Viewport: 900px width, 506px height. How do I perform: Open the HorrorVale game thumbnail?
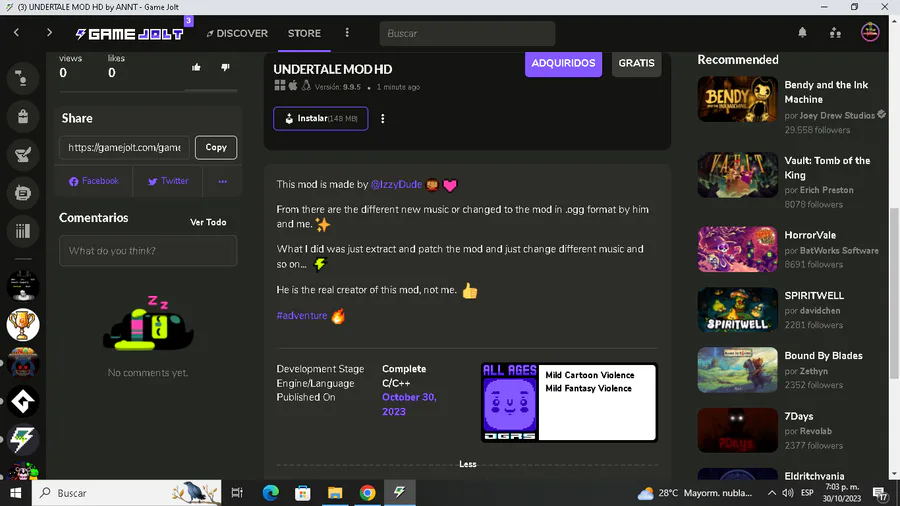tap(738, 249)
